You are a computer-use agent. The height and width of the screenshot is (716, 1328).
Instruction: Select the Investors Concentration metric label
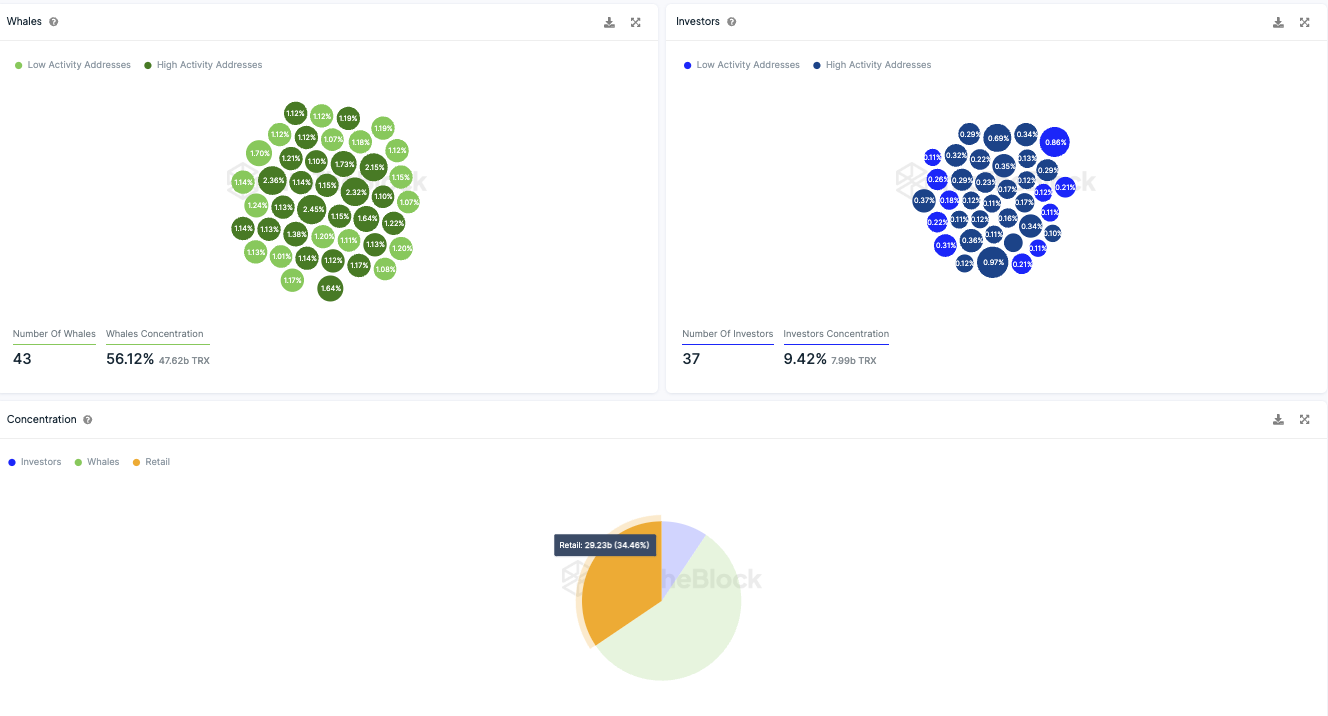coord(836,334)
